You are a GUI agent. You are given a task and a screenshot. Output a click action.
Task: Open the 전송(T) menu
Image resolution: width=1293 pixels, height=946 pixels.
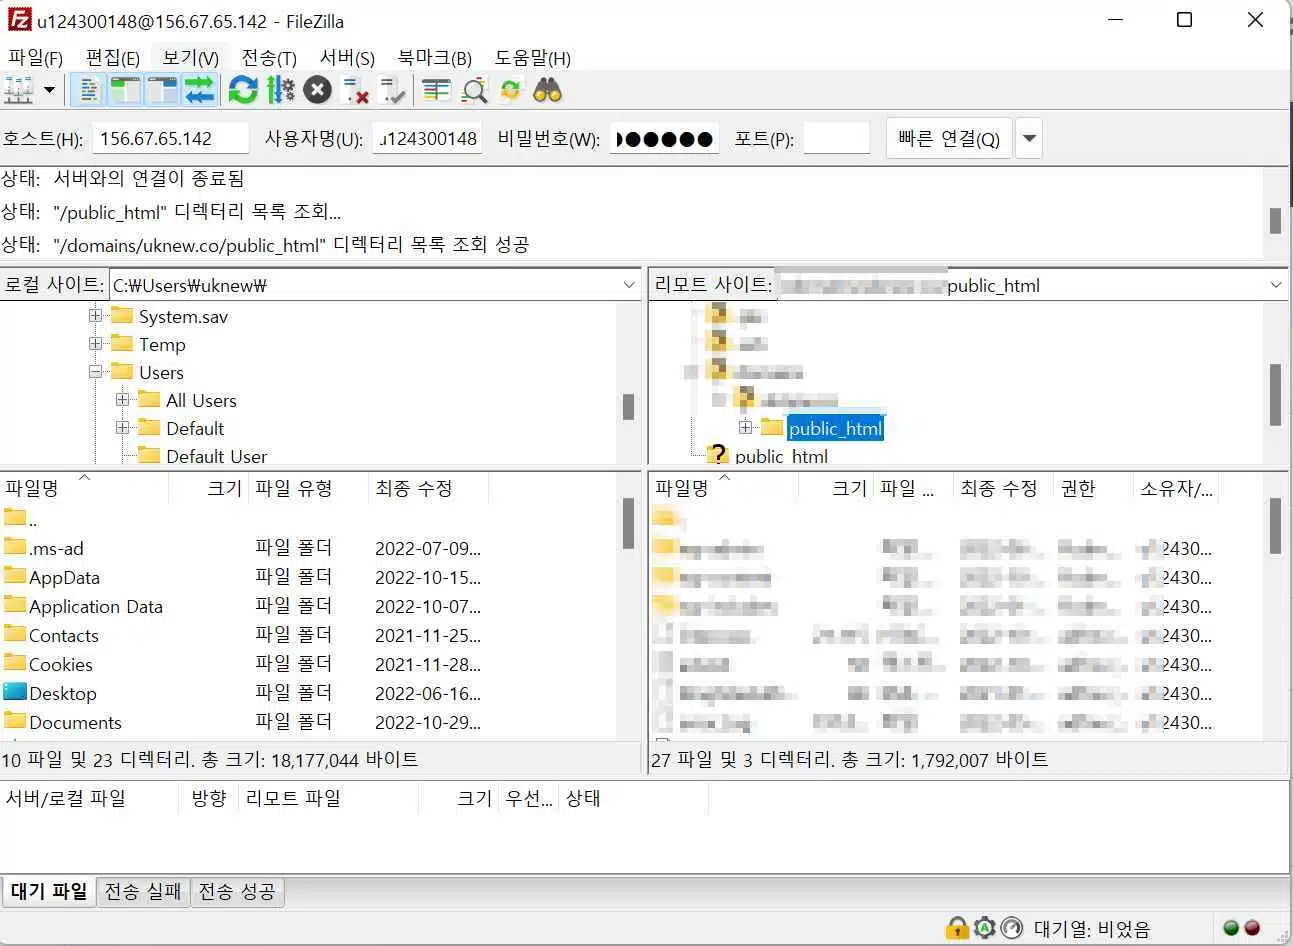click(x=269, y=58)
